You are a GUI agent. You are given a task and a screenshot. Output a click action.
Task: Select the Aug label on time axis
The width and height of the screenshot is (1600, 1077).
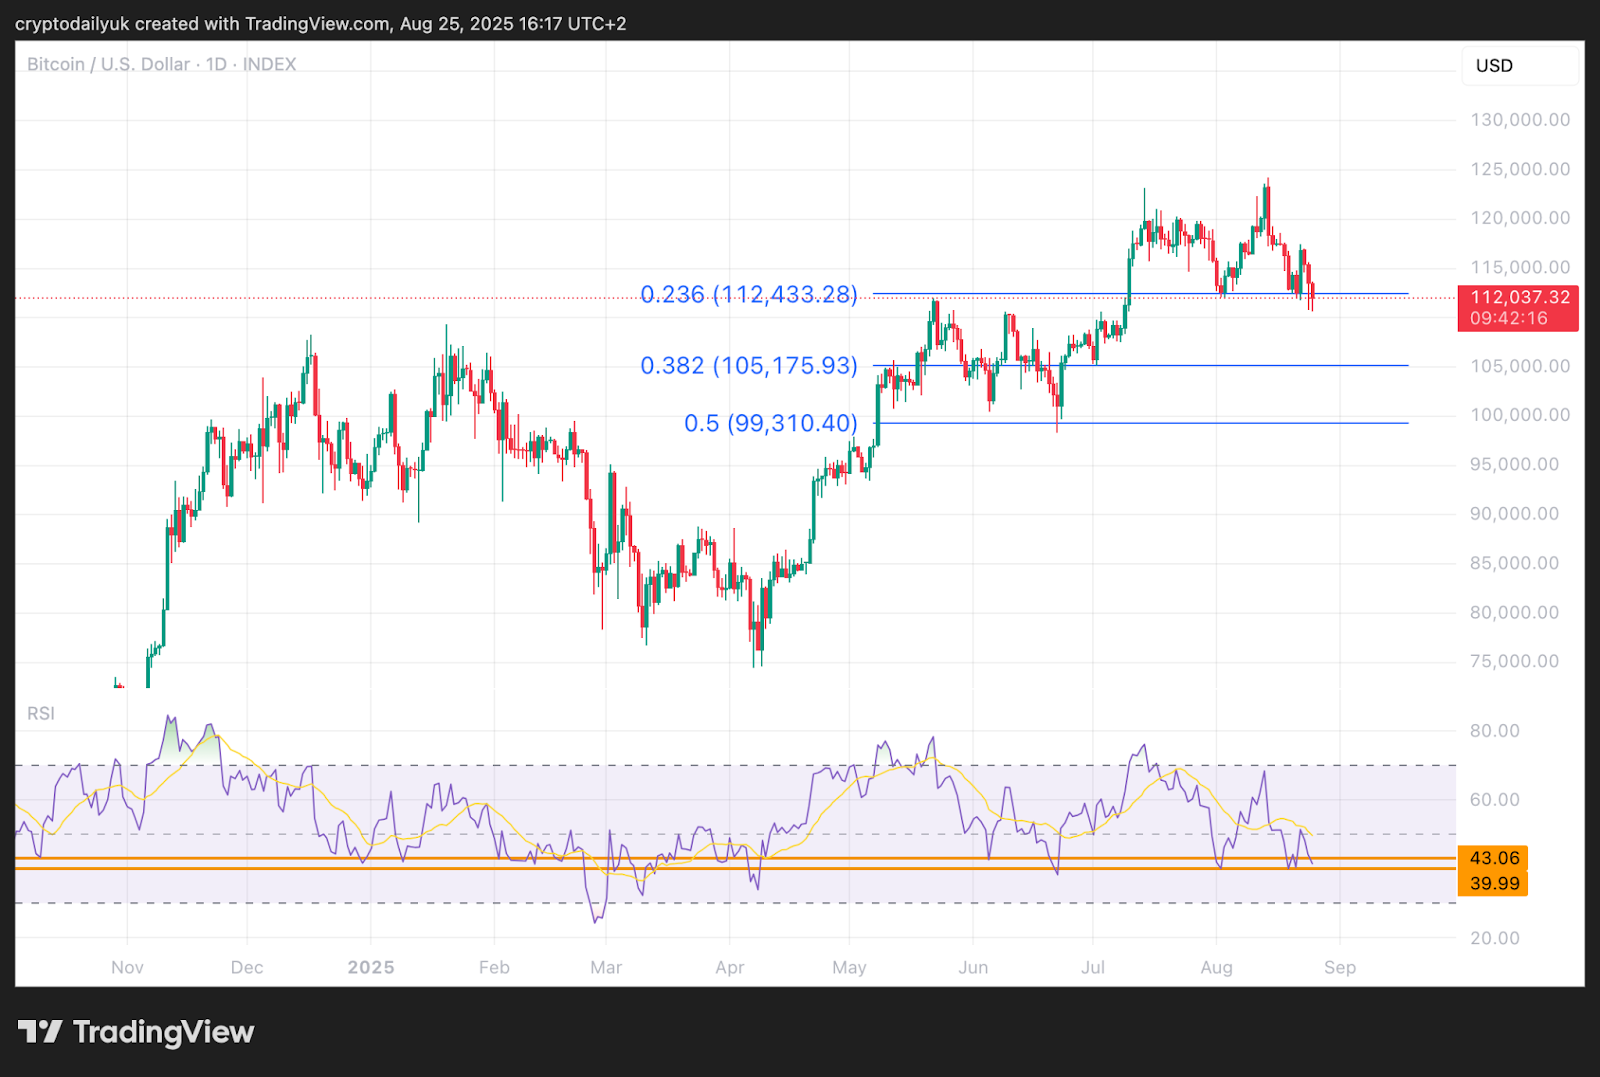(1216, 967)
